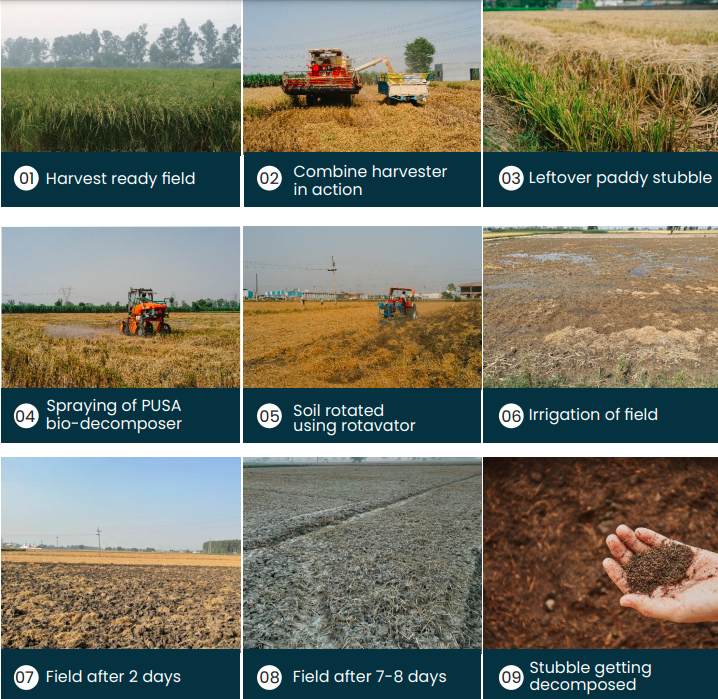Open the harvest ready field photo

coord(121,76)
